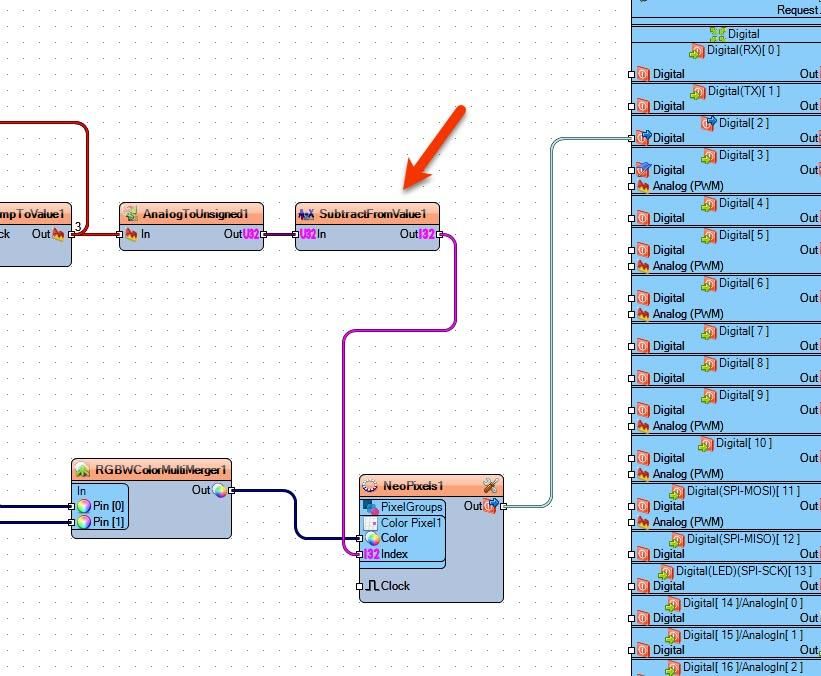Click the Color Pixel1 icon in NeoPixels1
Image resolution: width=821 pixels, height=676 pixels.
point(371,523)
